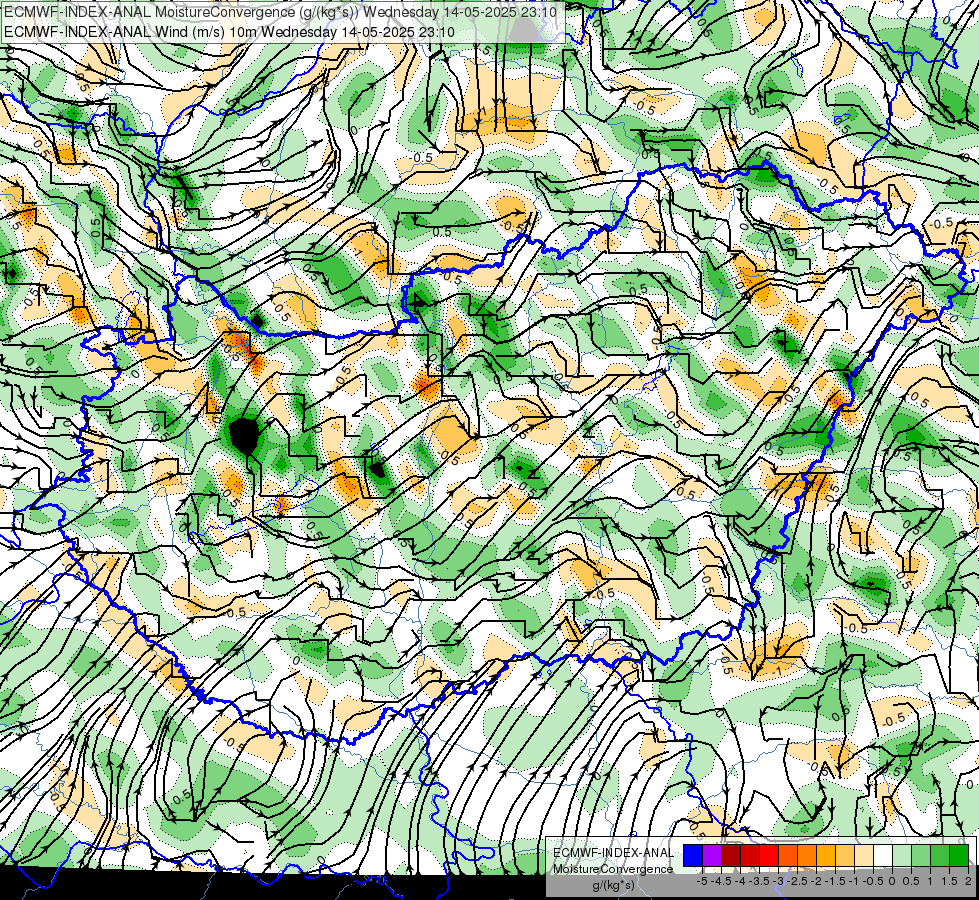Click the MoistureConvergence label in the legend

612,869
